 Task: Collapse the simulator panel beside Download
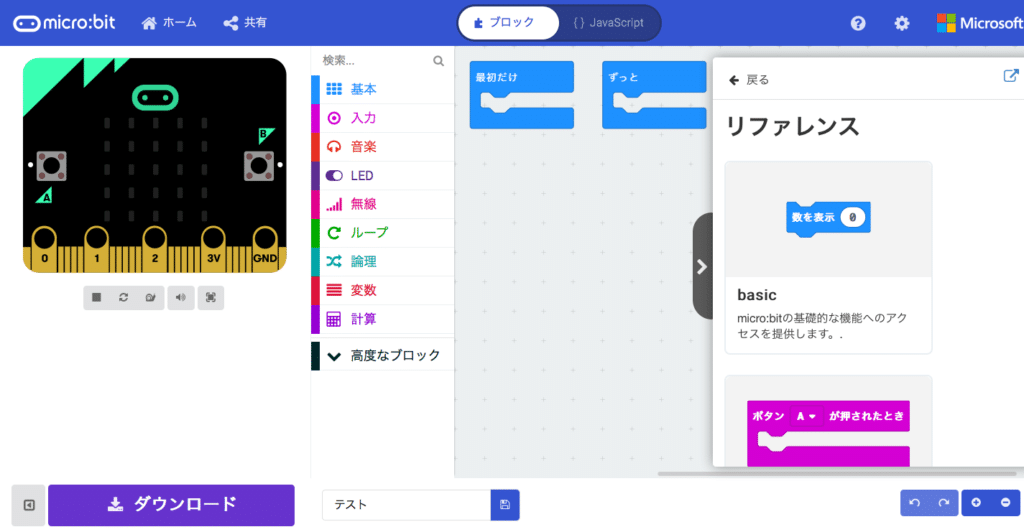29,505
